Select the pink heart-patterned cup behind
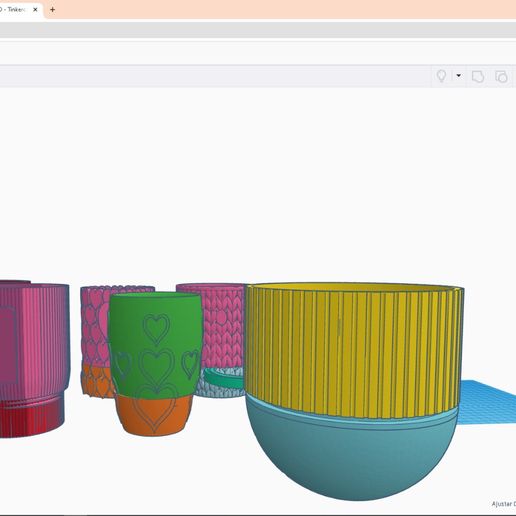The image size is (516, 516). click(x=95, y=327)
